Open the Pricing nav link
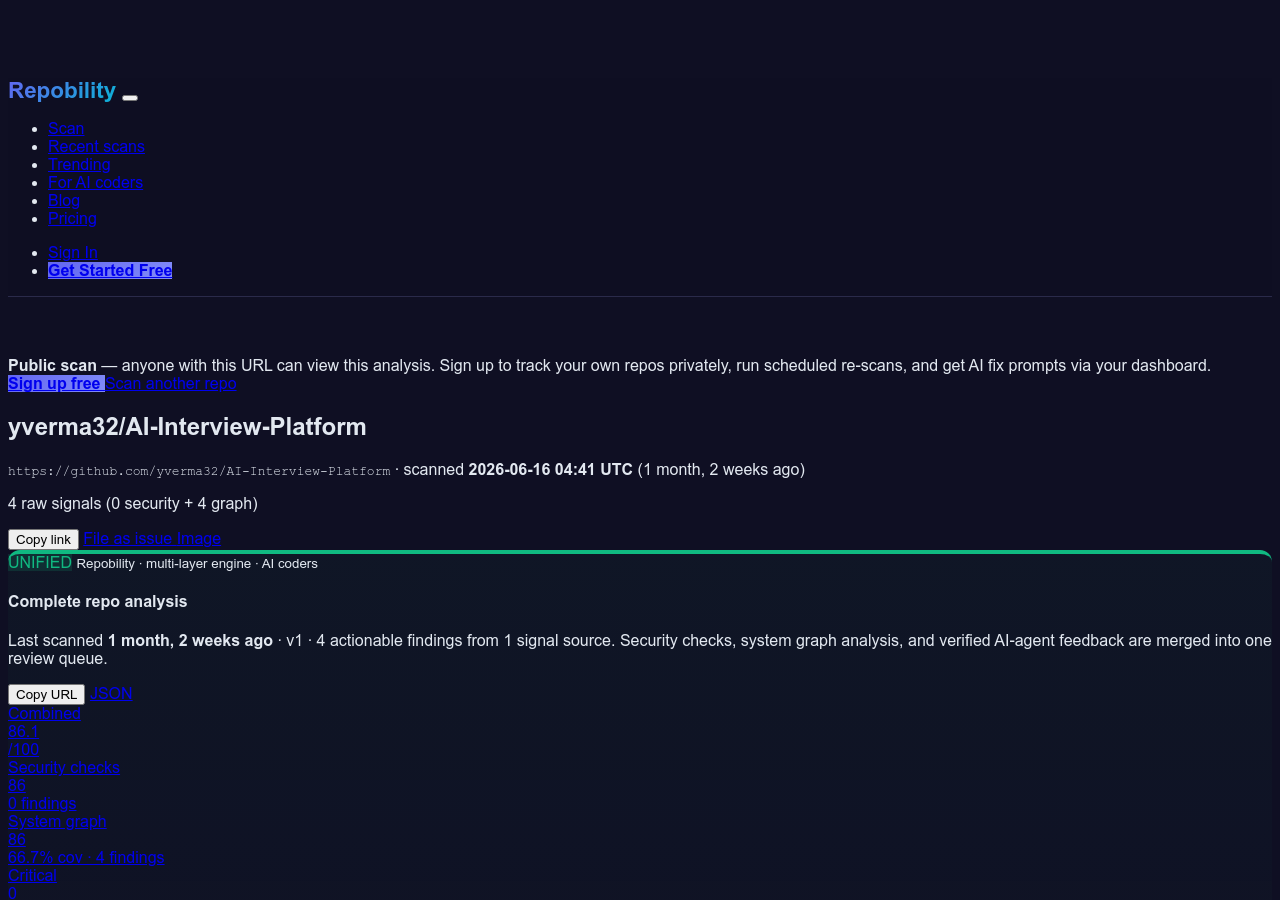The height and width of the screenshot is (900, 1280). pos(72,218)
